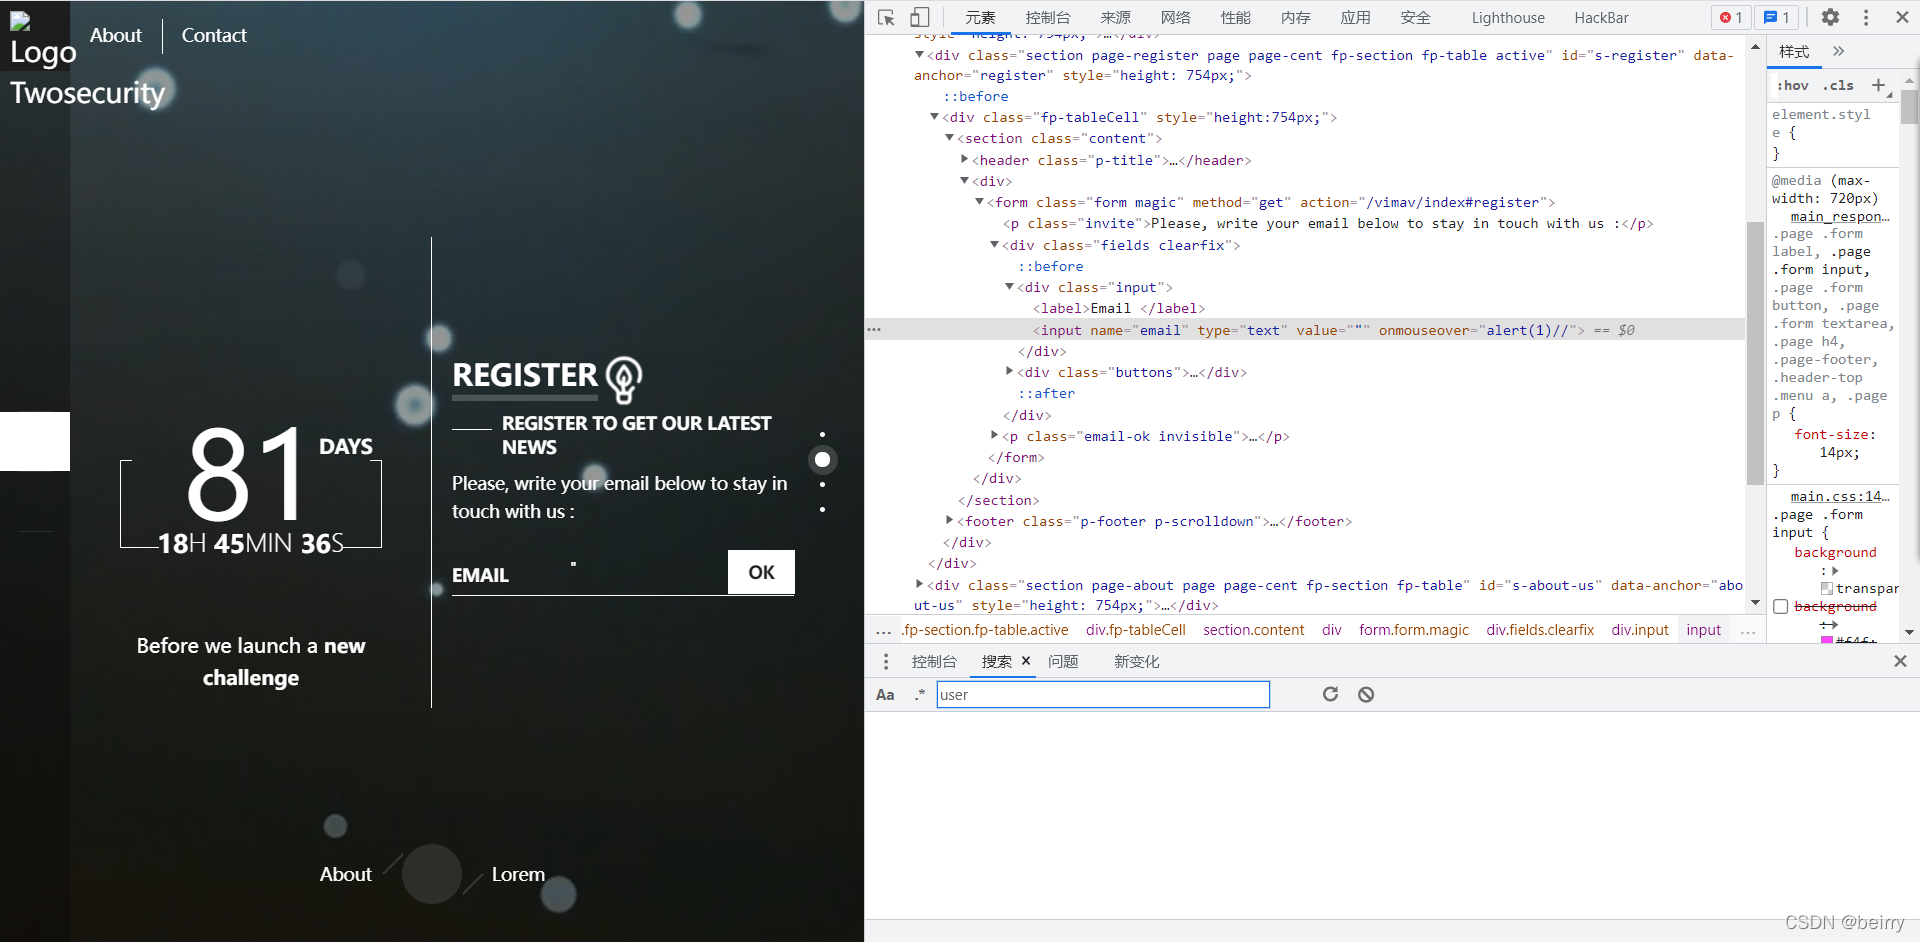
Task: Close the search tab with its x
Action: (1026, 661)
